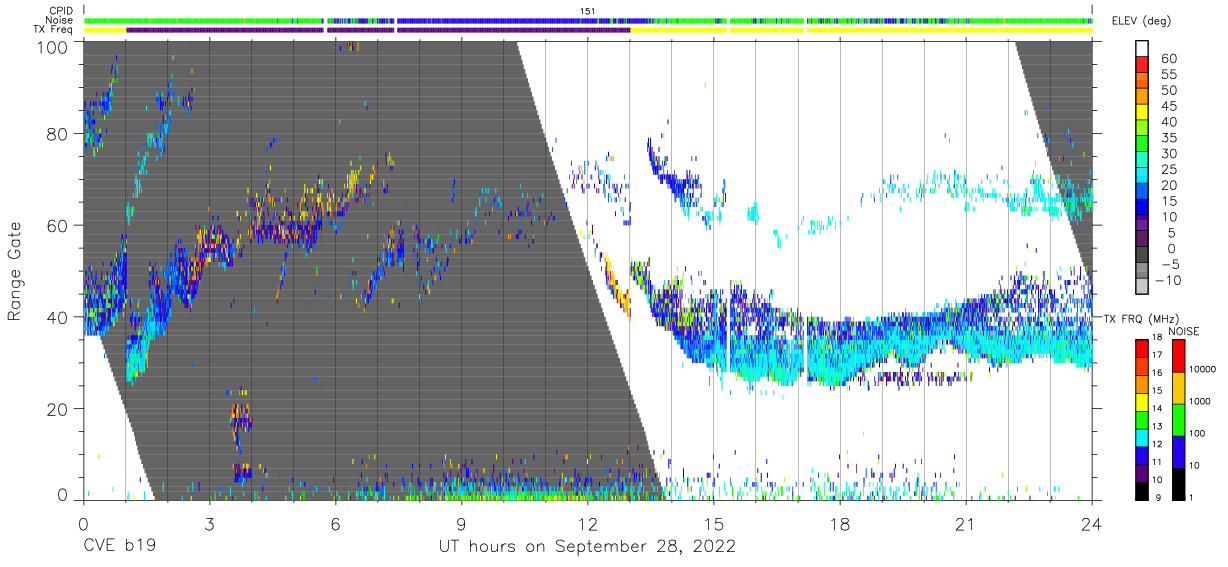Click the '0' tick label on the Range Gate axis
Screen dimensions: 1228x567
pos(63,496)
